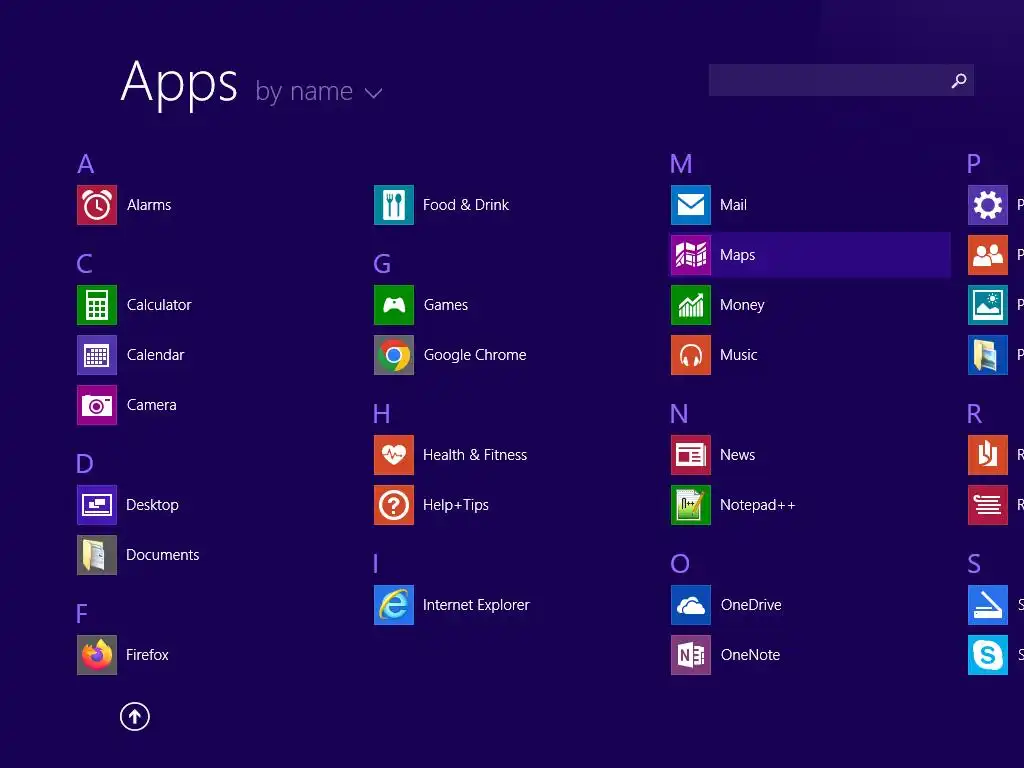This screenshot has width=1024, height=768.
Task: Select the "Notepad++" name text
Action: [x=758, y=505]
